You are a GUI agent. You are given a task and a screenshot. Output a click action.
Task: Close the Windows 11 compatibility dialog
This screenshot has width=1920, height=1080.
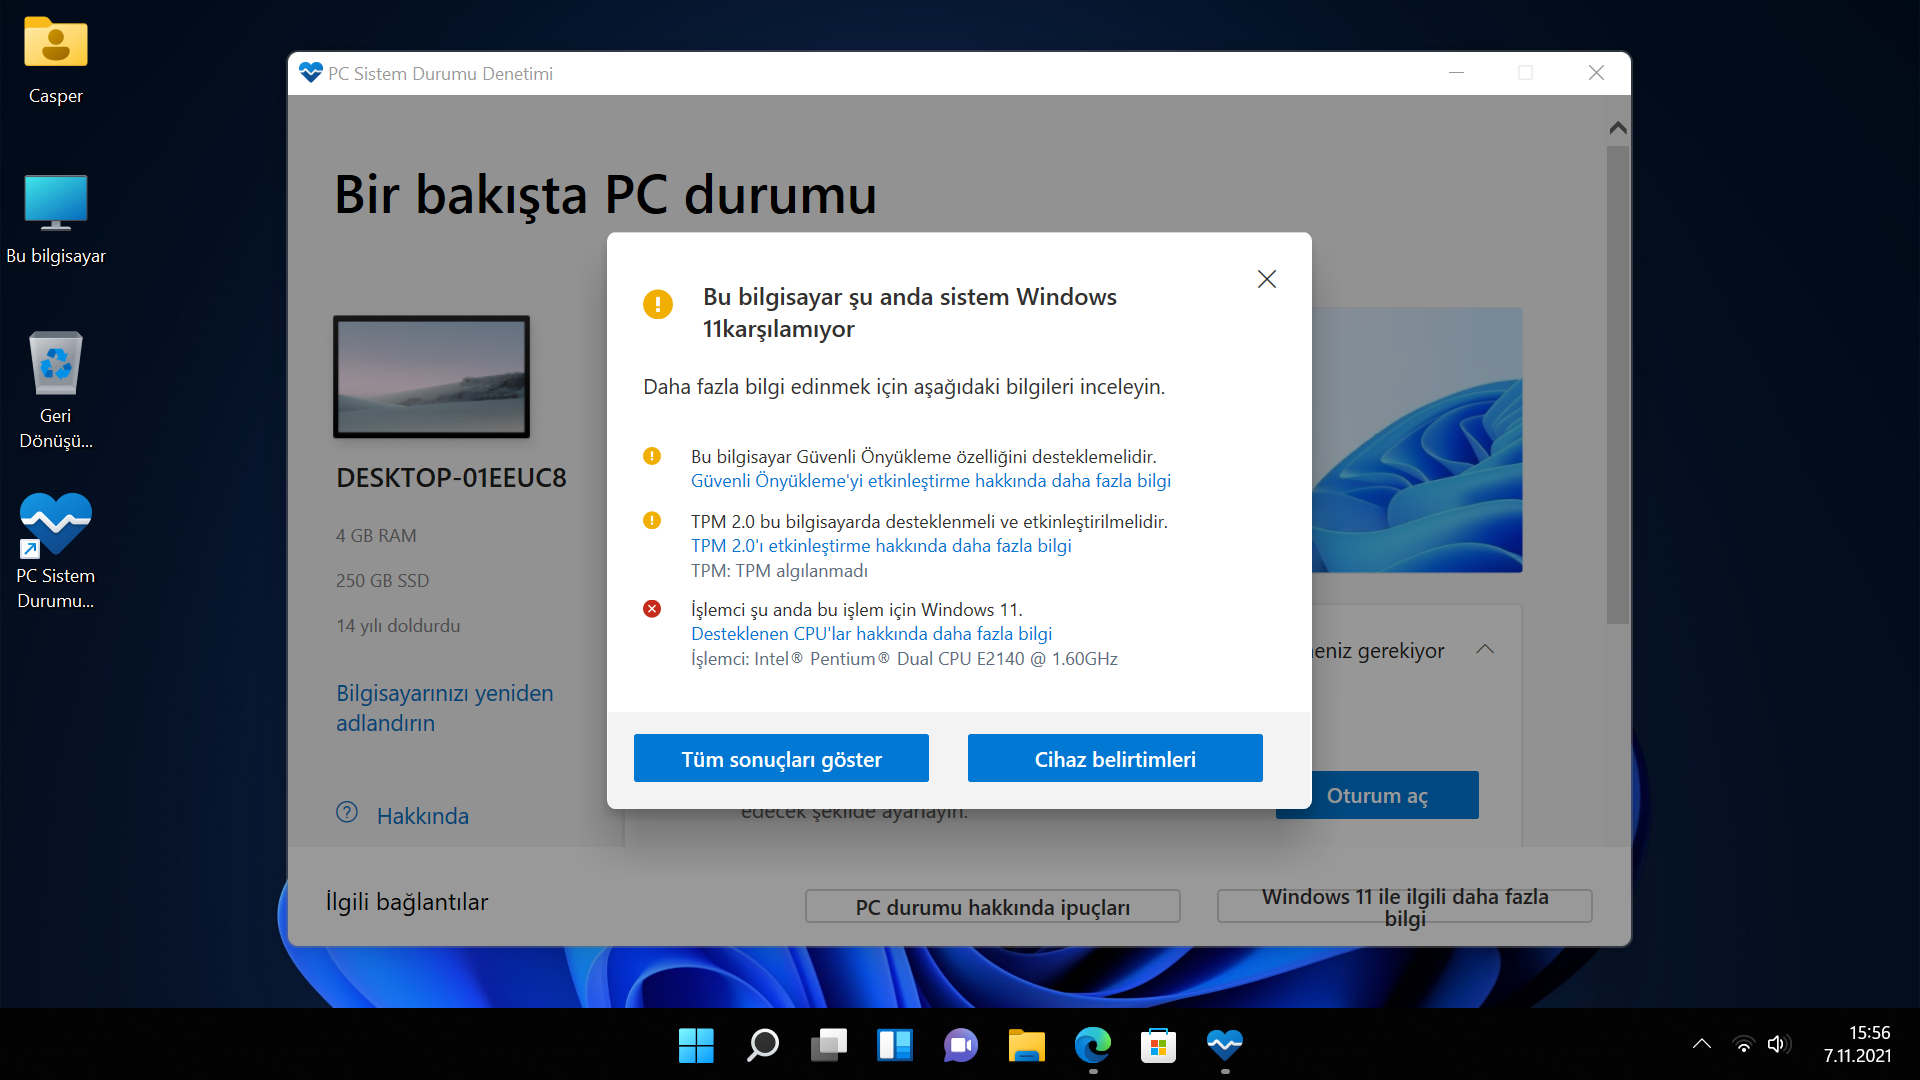[x=1266, y=279]
